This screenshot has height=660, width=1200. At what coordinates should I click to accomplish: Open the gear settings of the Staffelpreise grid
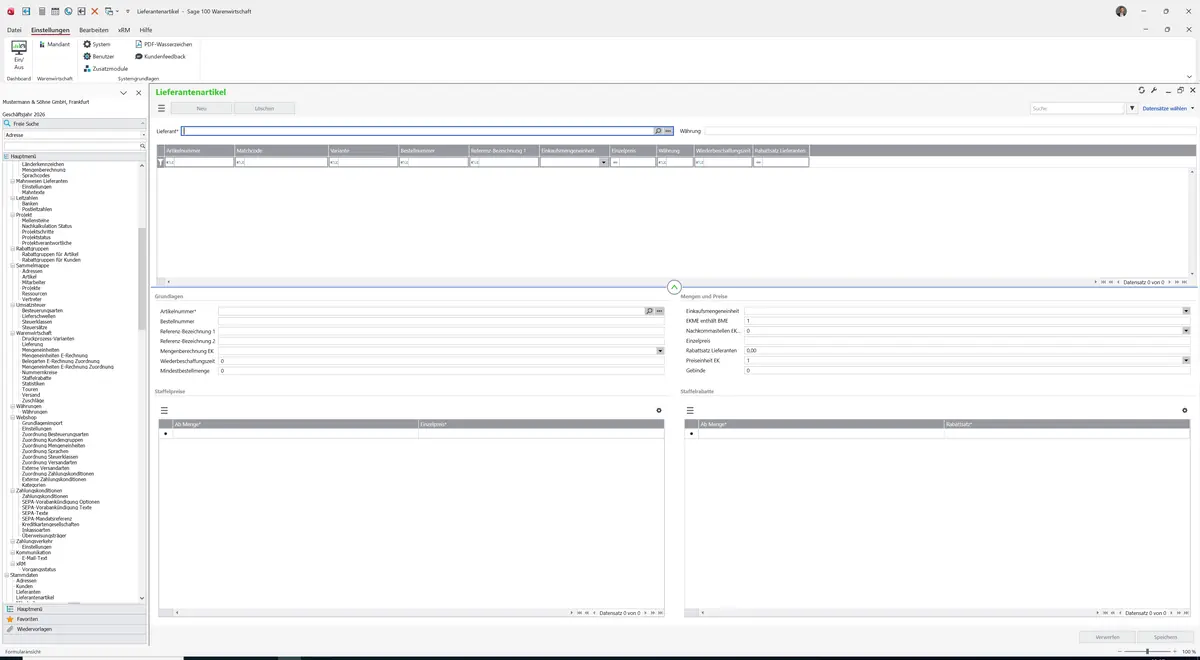pos(659,411)
